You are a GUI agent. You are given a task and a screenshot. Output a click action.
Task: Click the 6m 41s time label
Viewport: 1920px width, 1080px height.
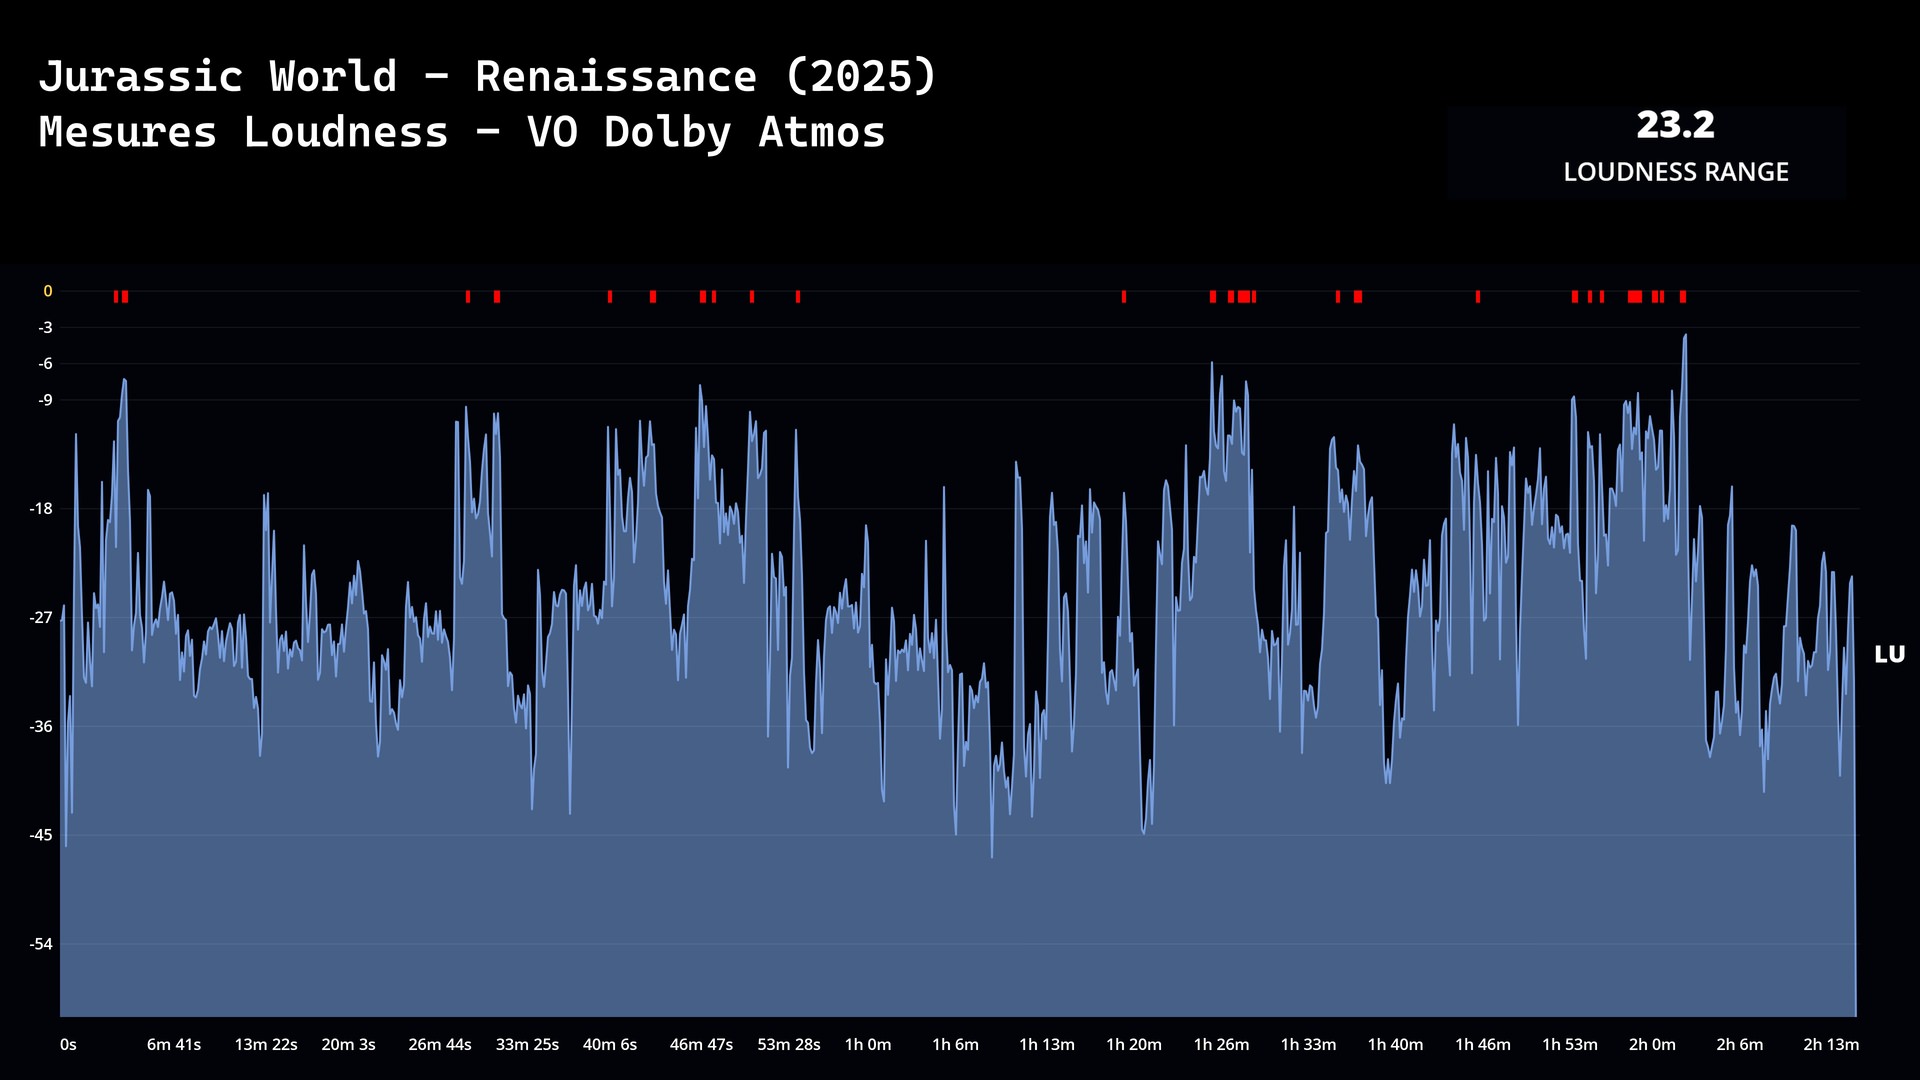click(174, 1044)
